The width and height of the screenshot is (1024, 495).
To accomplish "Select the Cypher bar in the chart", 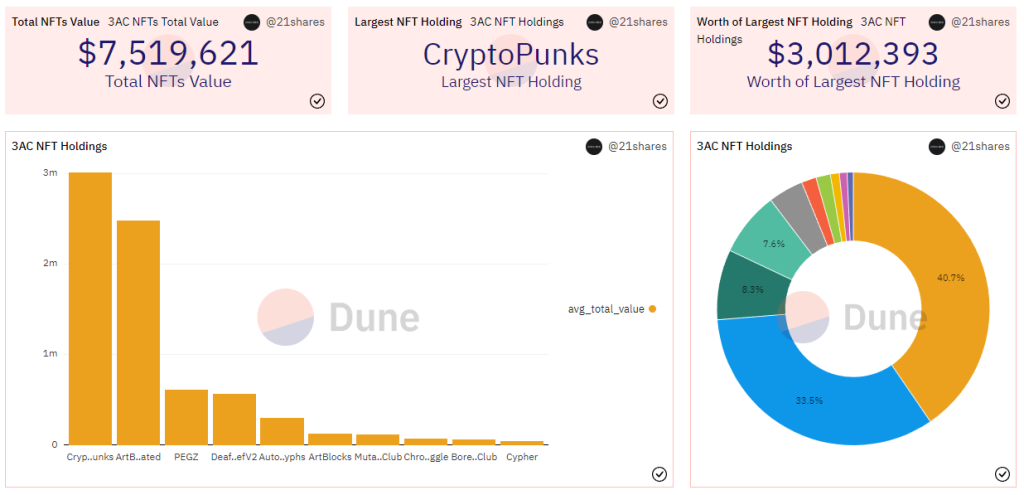I will click(x=522, y=443).
